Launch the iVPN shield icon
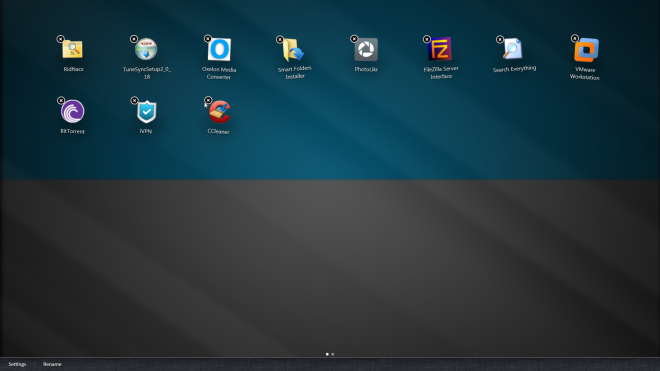Image resolution: width=660 pixels, height=371 pixels. (146, 112)
